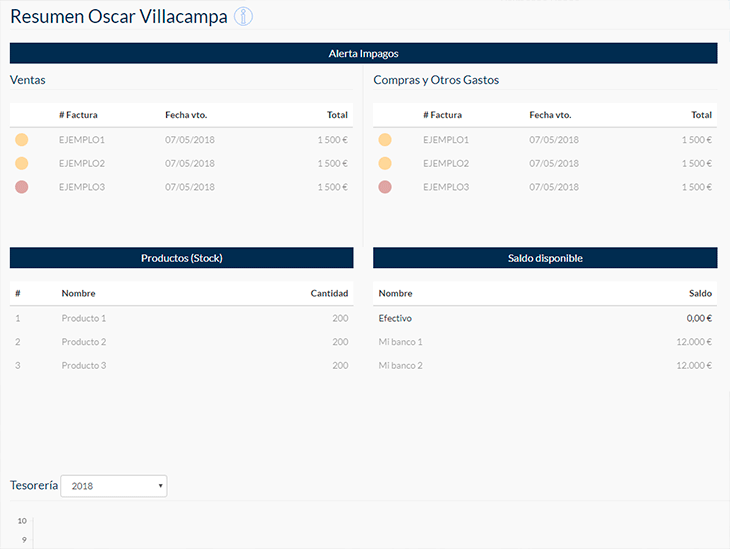Click the info icon beside Resumen Oscar Villacampa
730x549 pixels.
(243, 17)
